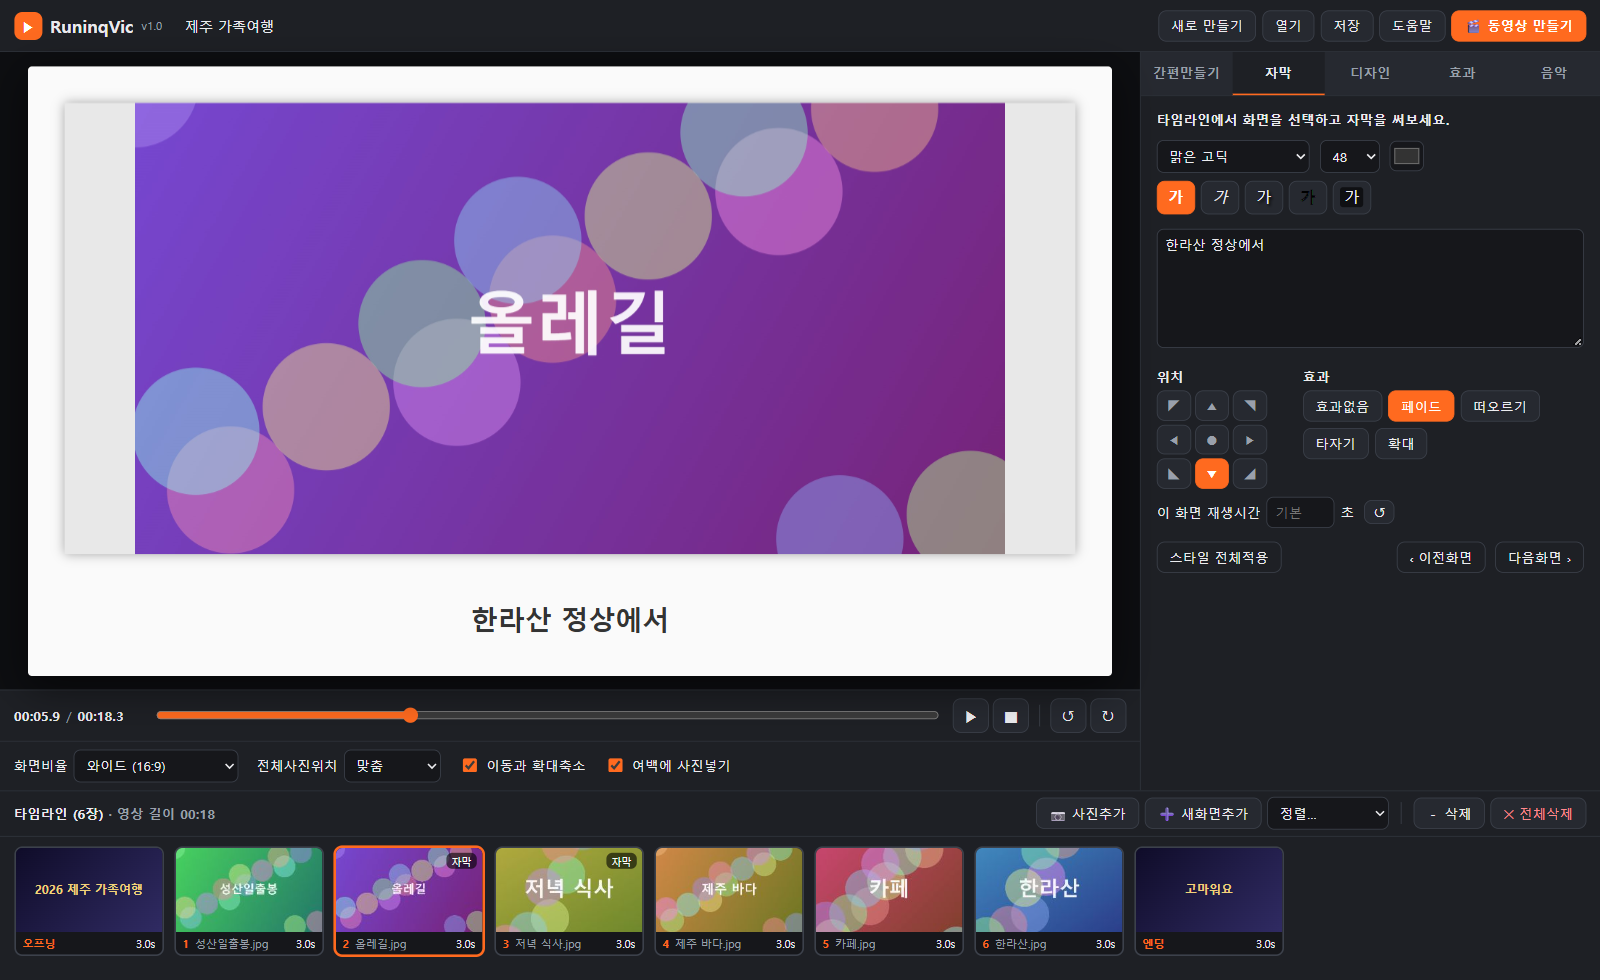Switch to the 디자인 tab
Screen dimensions: 1600x980
point(1370,73)
